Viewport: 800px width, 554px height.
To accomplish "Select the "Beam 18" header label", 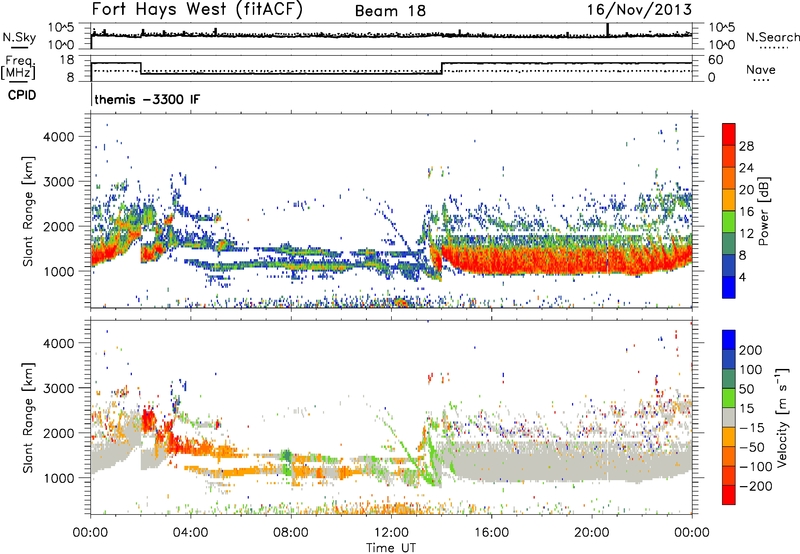I will (x=390, y=11).
